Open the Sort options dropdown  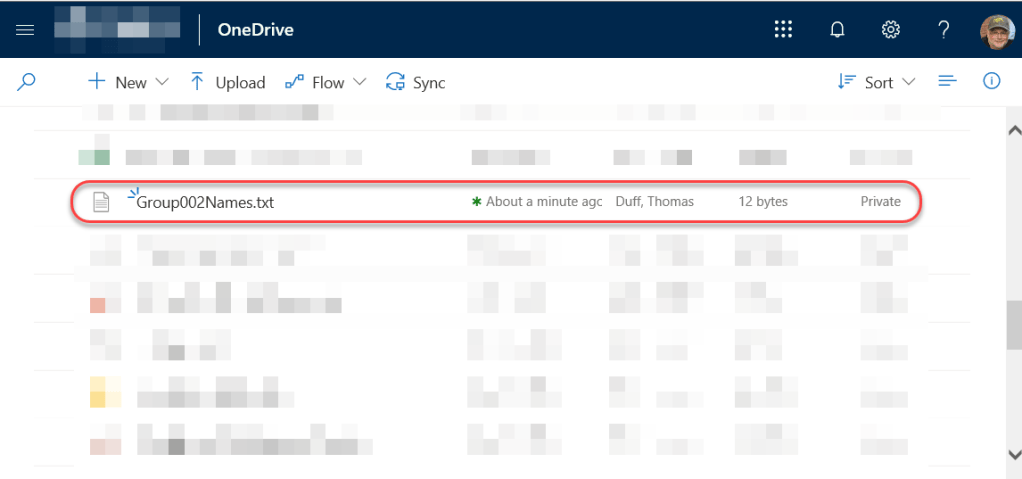pos(876,82)
